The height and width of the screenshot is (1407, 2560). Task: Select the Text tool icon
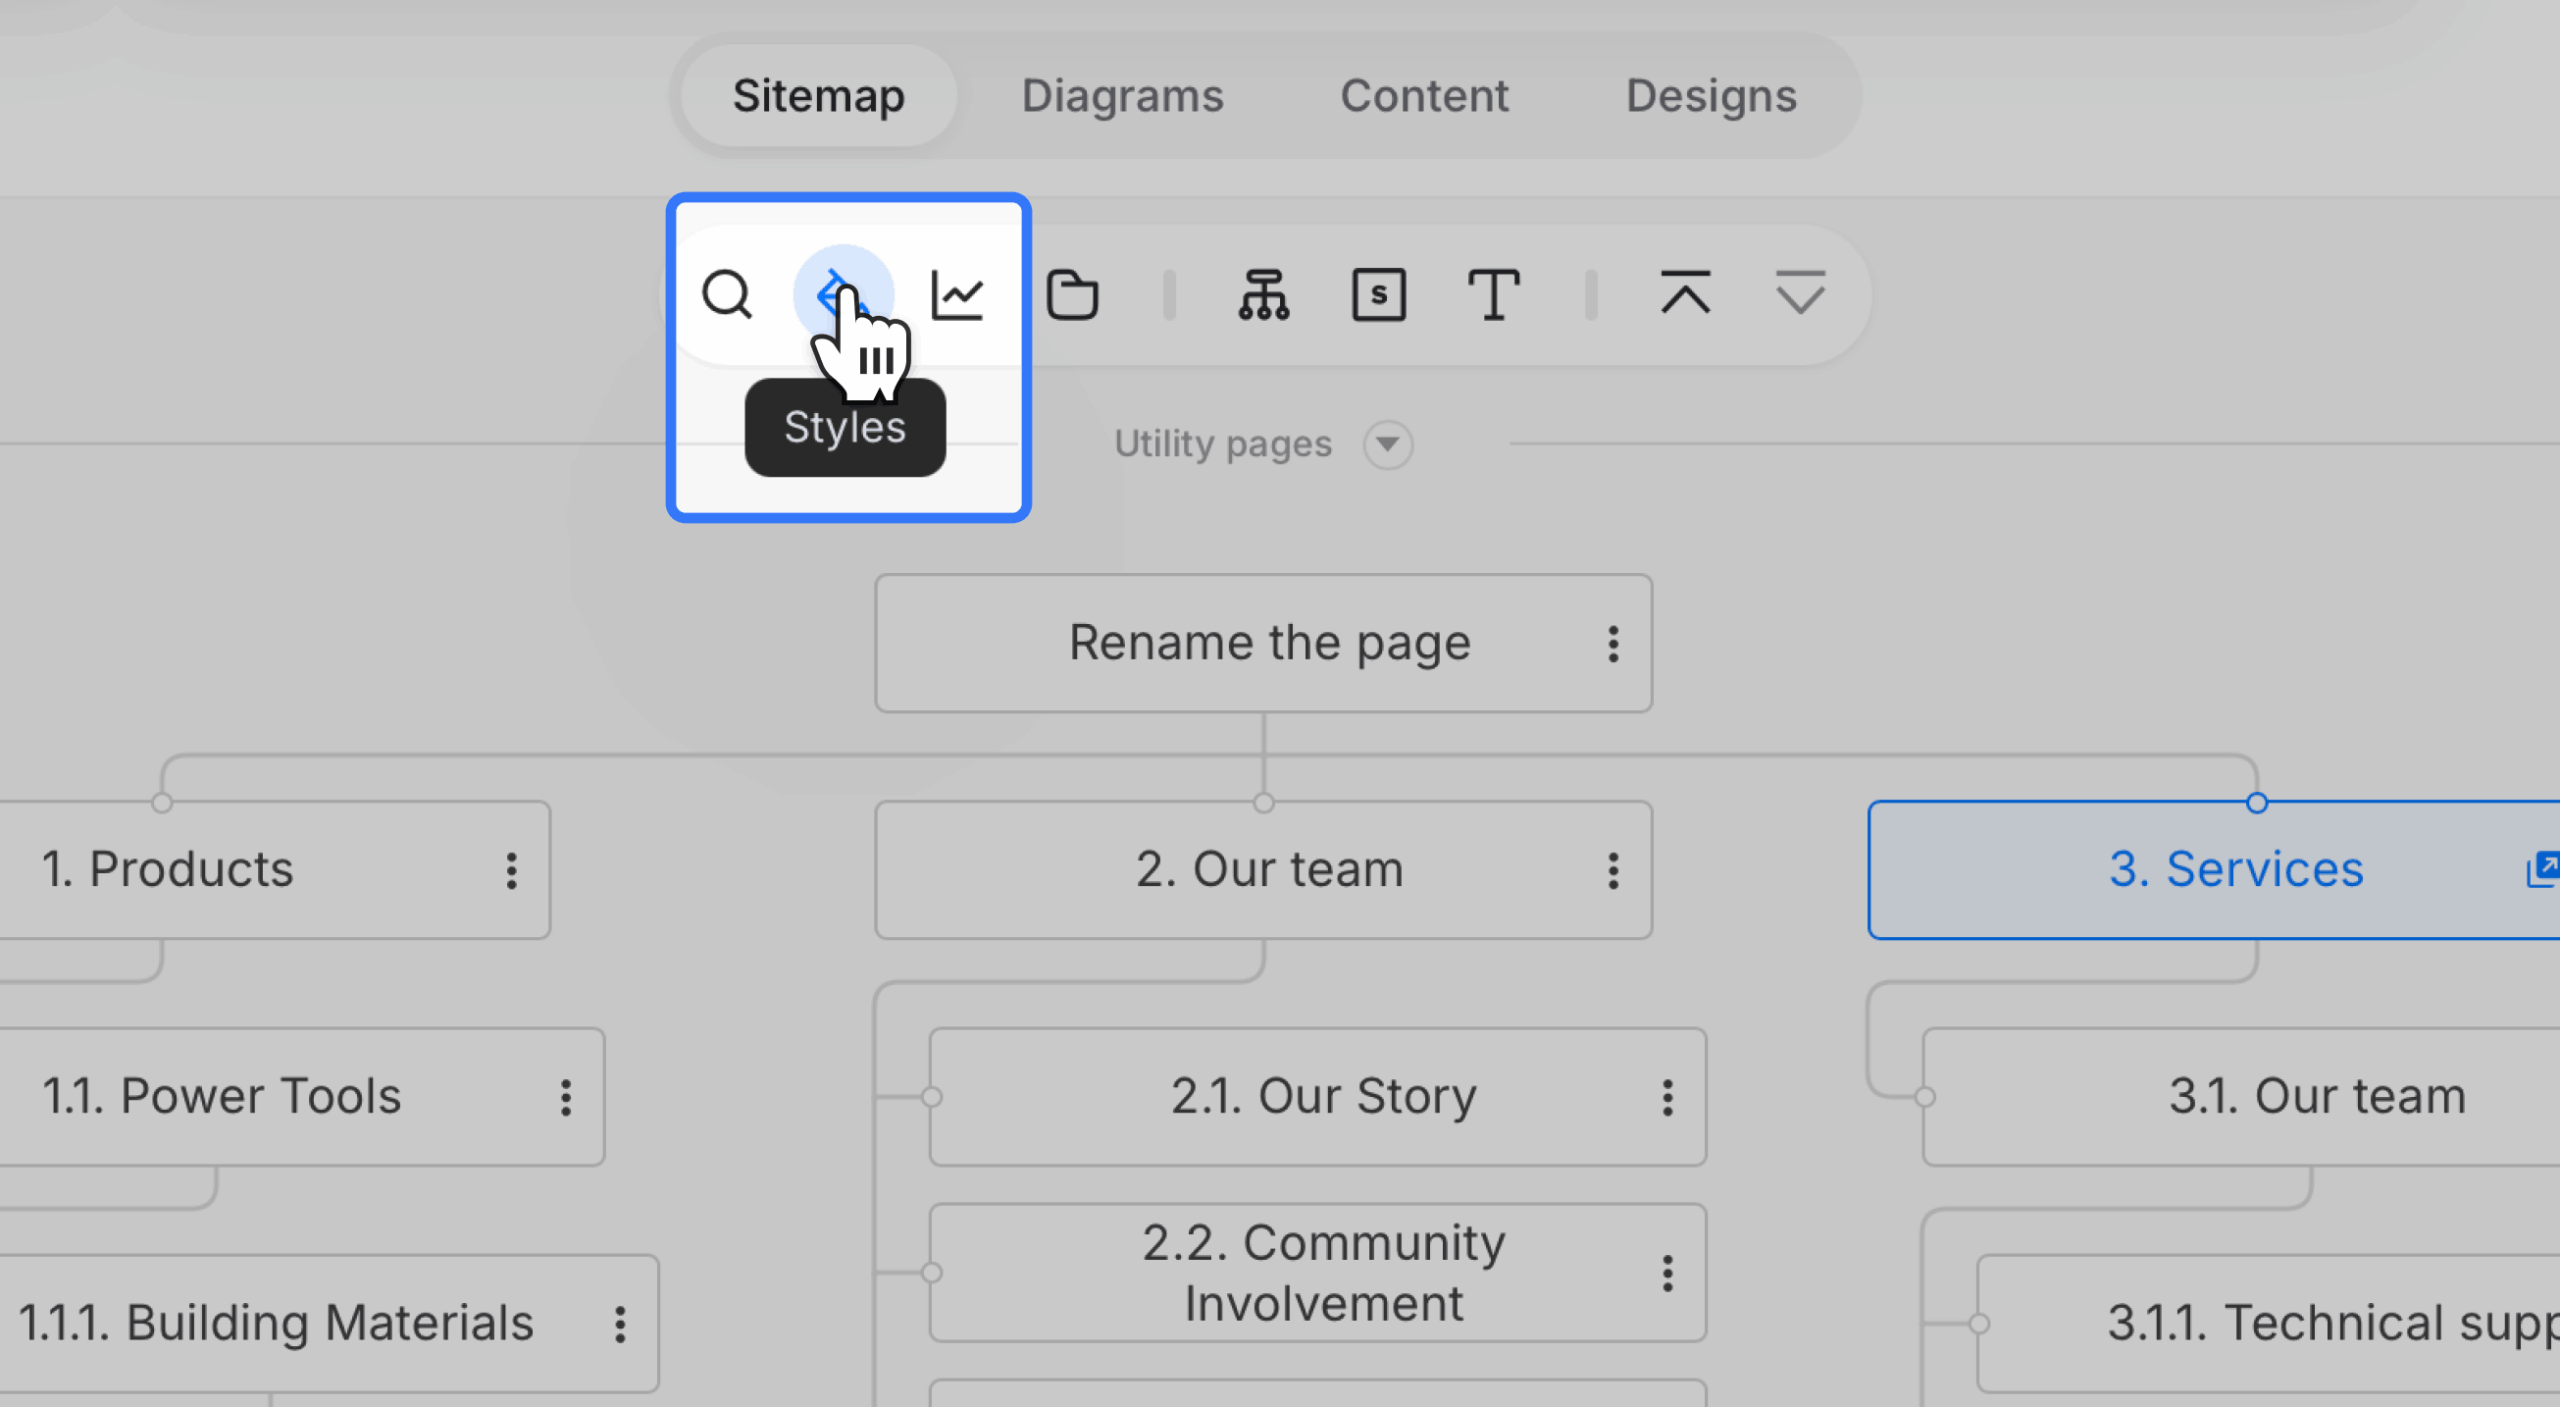(x=1494, y=295)
